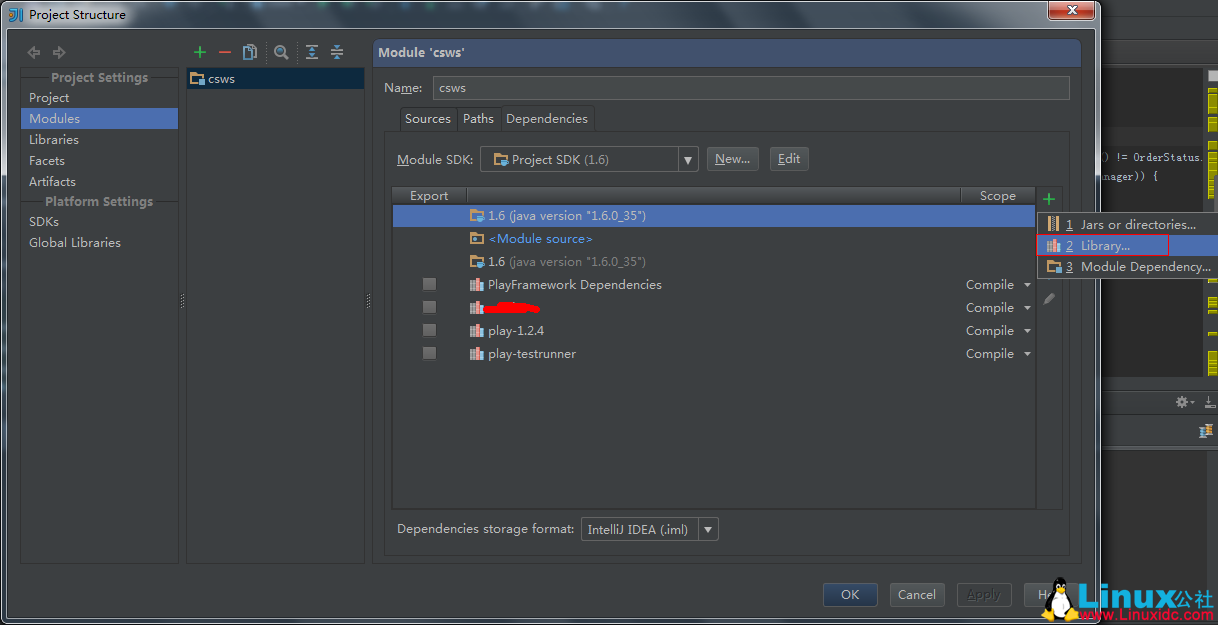Screen dimensions: 1218x625
Task: Click the New... SDK button
Action: point(732,159)
